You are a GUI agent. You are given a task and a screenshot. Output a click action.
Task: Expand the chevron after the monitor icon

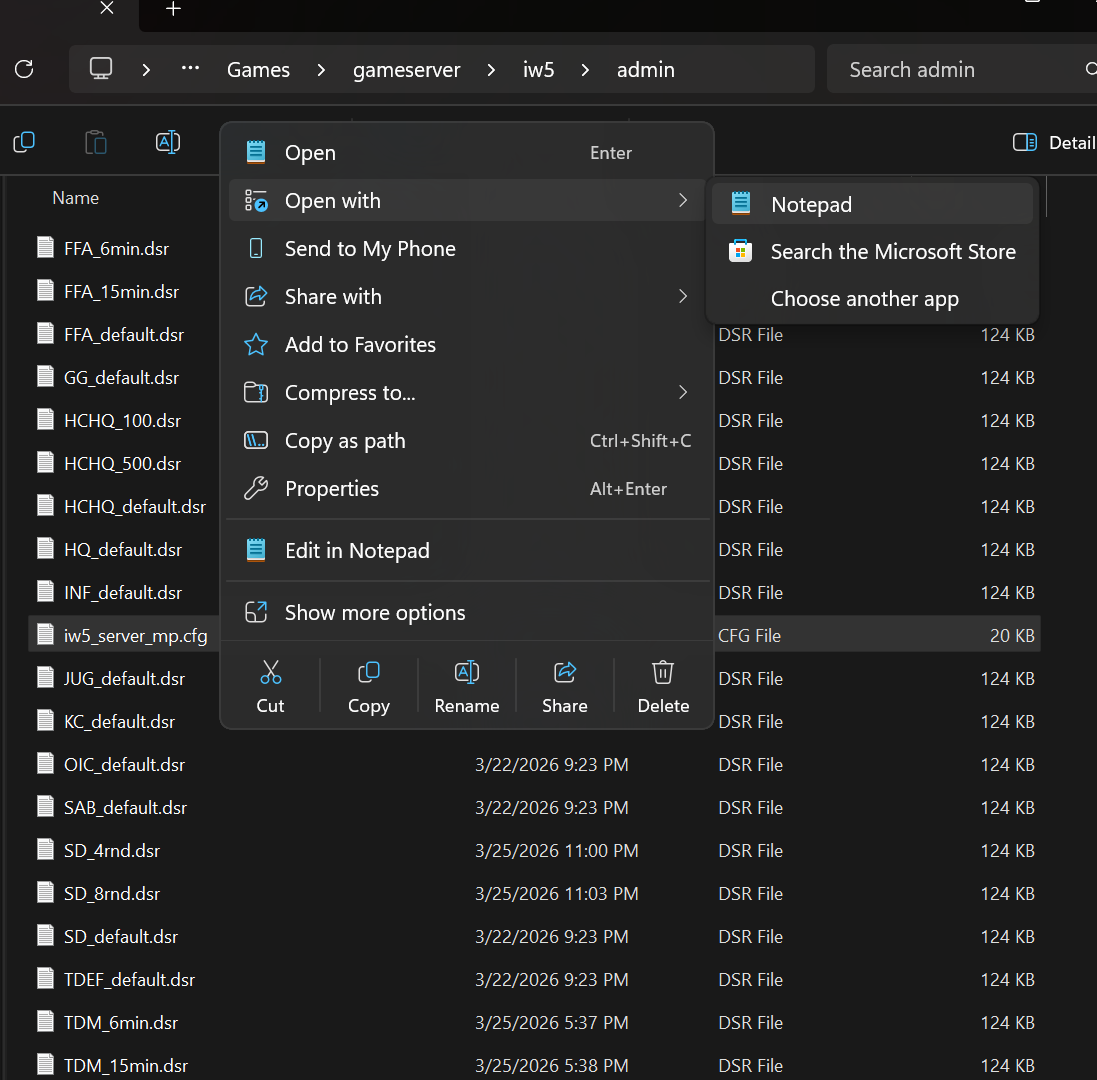tap(146, 70)
